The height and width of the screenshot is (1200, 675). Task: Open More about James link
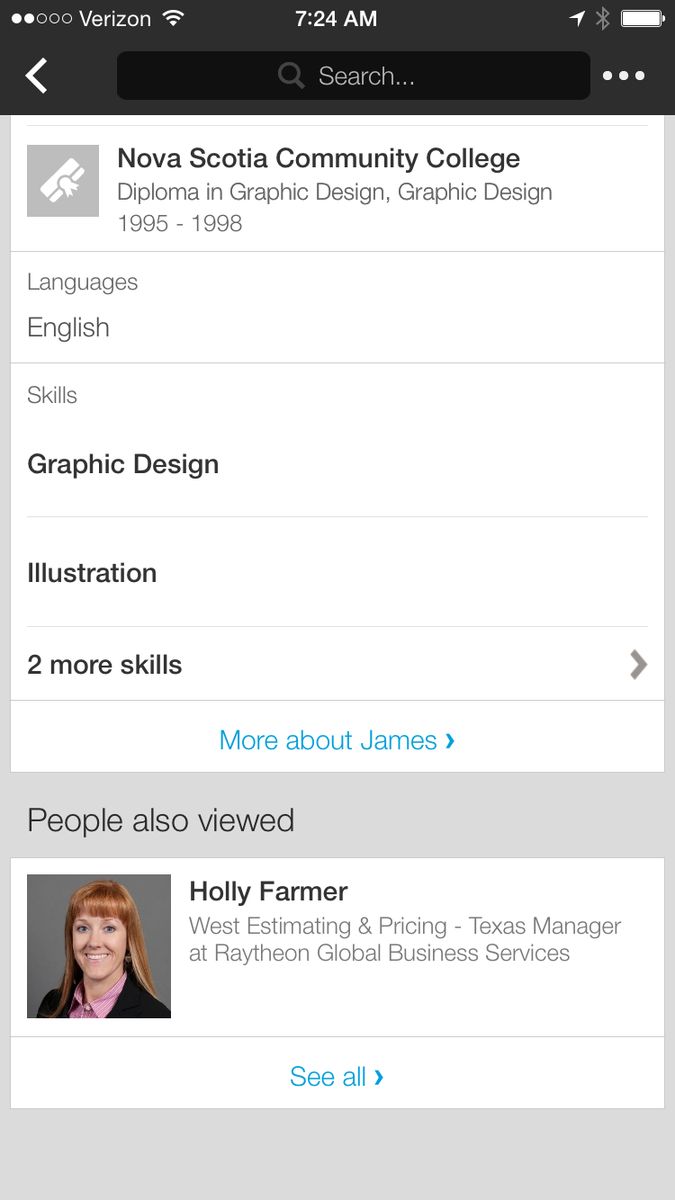pyautogui.click(x=337, y=740)
